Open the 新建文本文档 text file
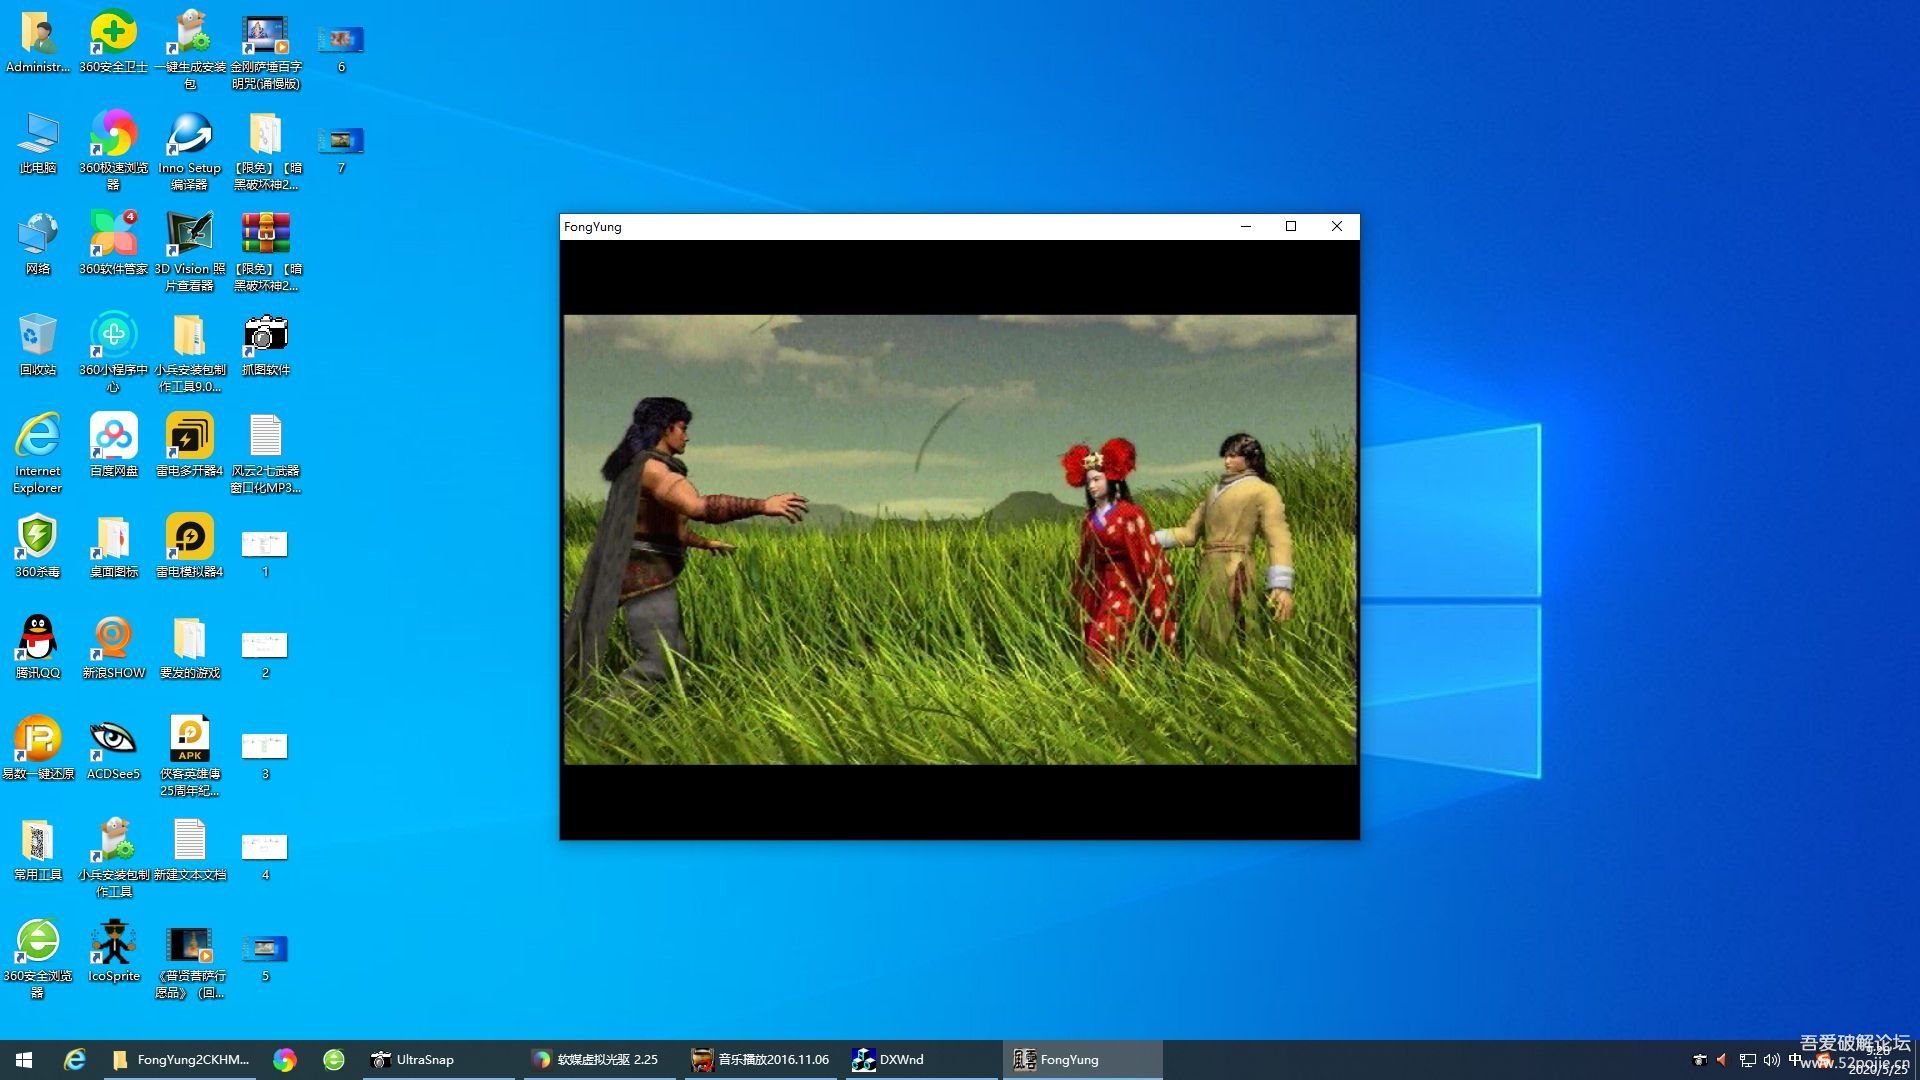Screen dimensions: 1920x1080 pos(190,850)
